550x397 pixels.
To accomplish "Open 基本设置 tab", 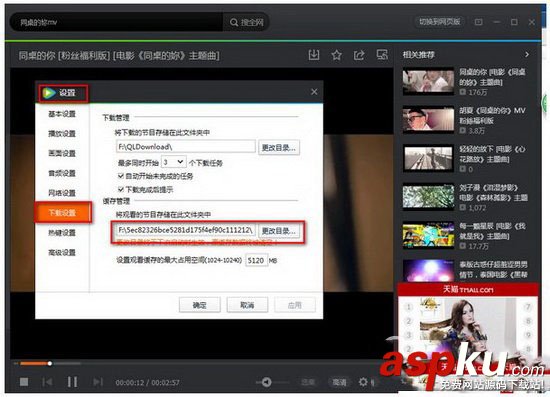I will (x=62, y=114).
